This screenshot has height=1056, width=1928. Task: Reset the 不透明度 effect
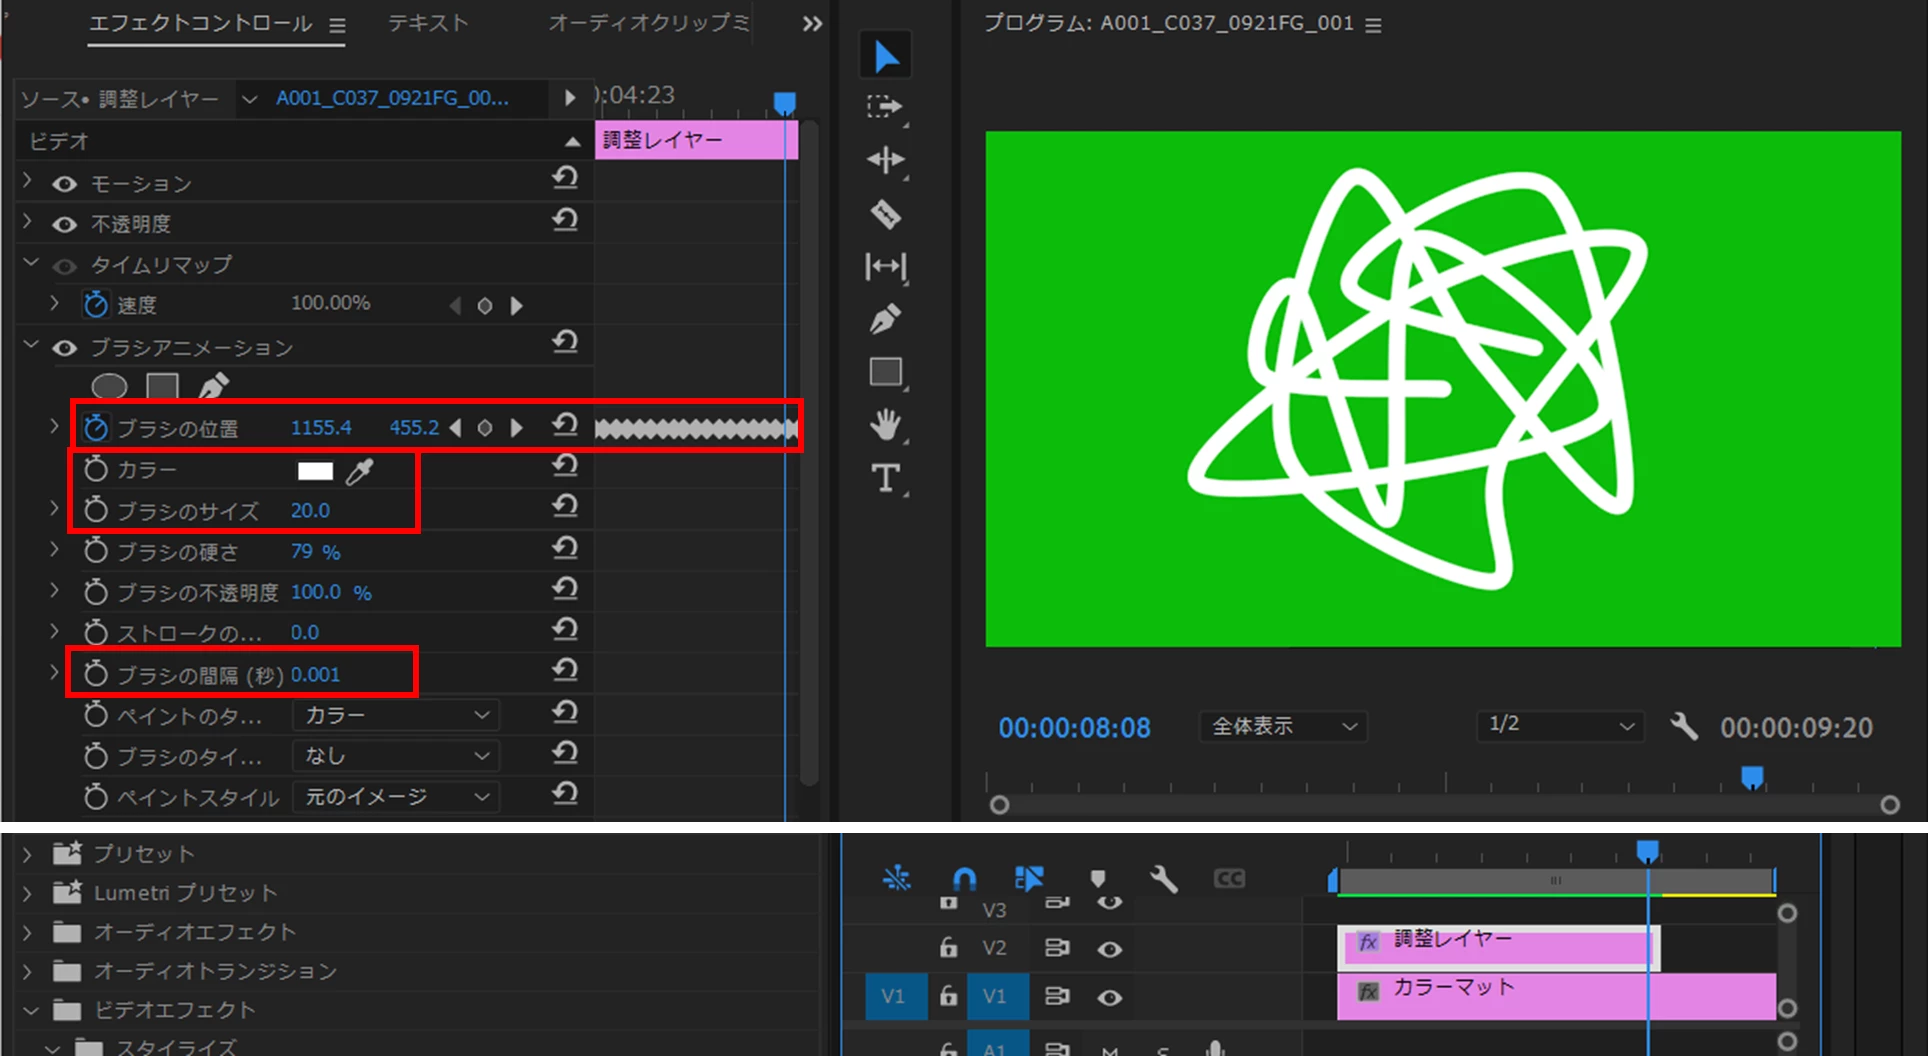(565, 221)
